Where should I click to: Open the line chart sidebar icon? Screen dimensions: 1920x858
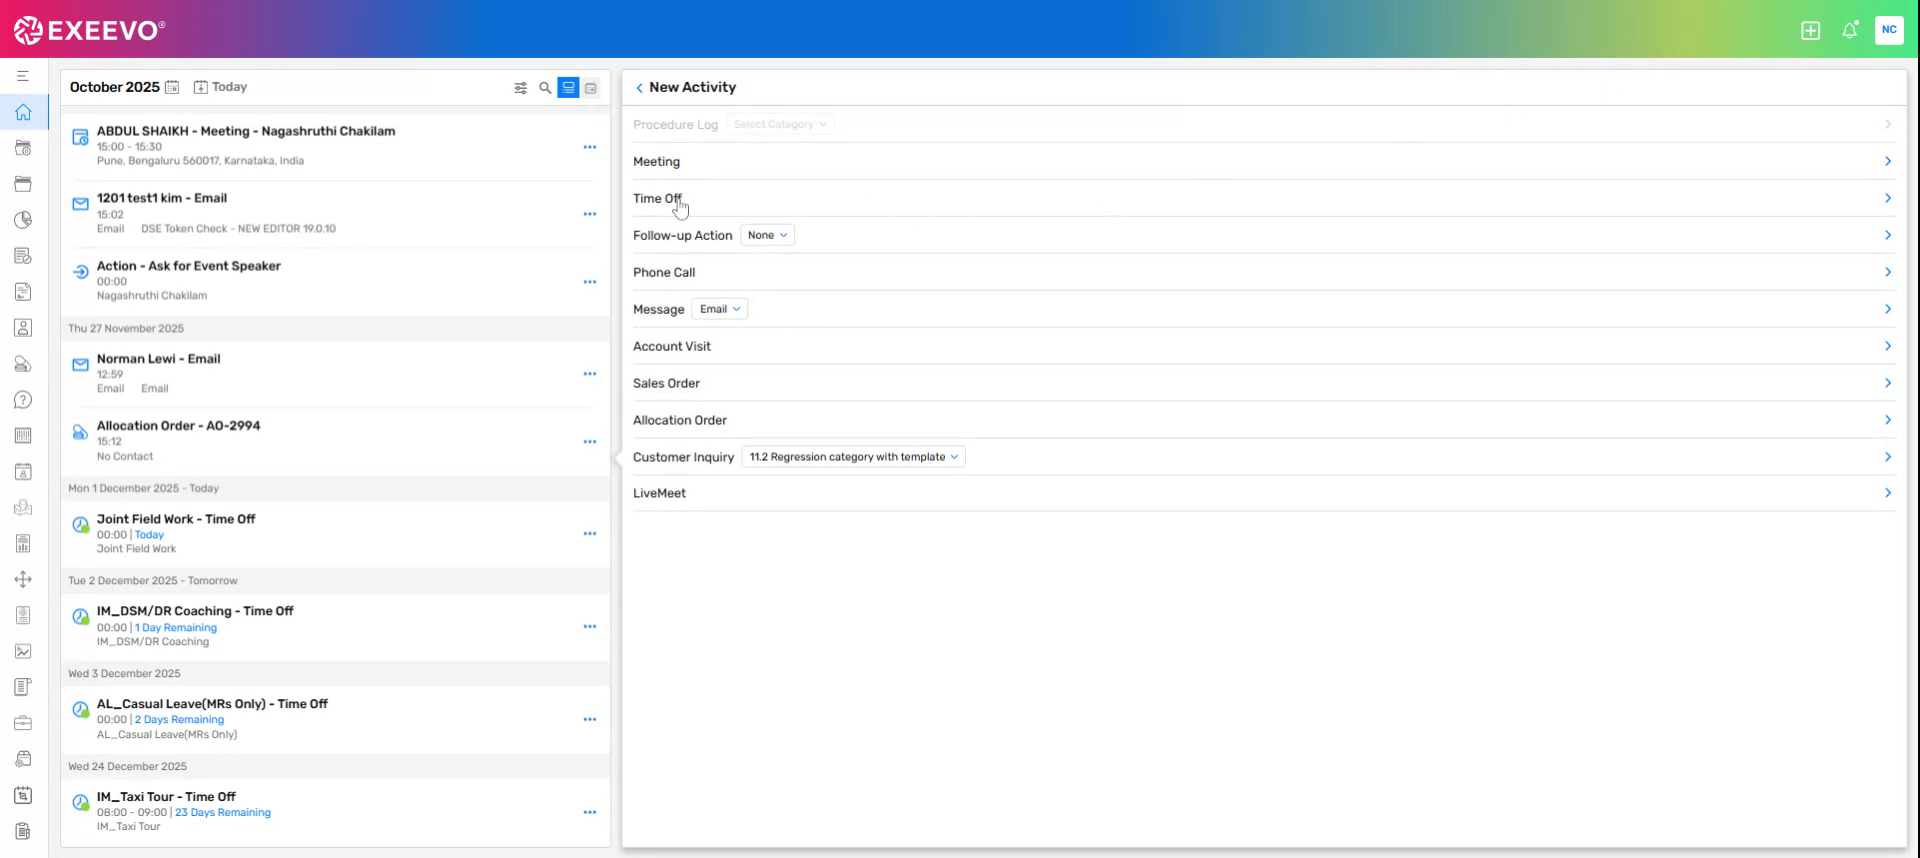point(23,651)
